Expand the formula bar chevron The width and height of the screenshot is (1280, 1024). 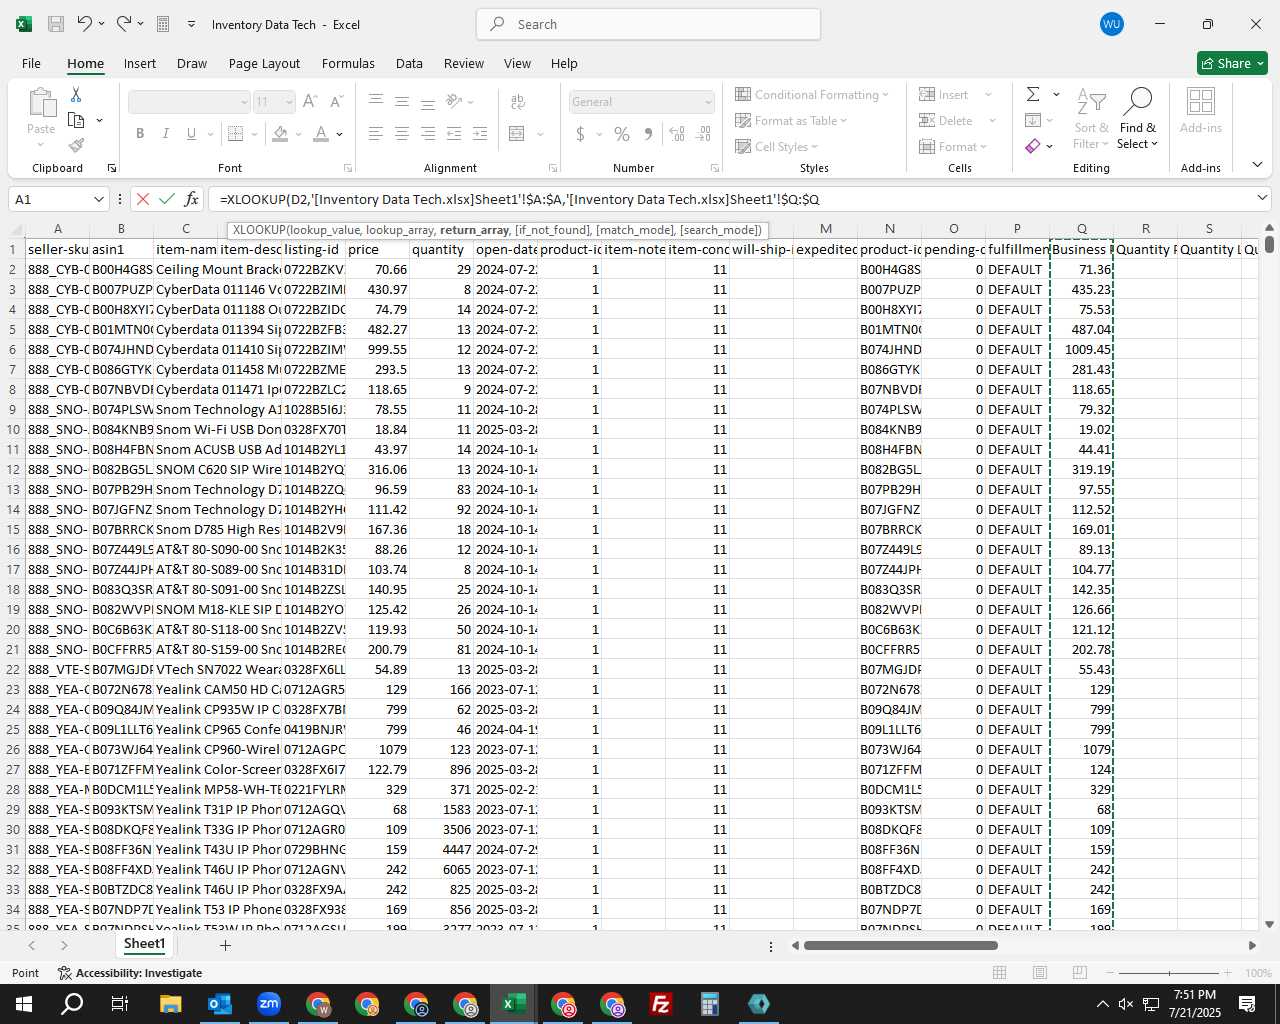pos(1262,199)
